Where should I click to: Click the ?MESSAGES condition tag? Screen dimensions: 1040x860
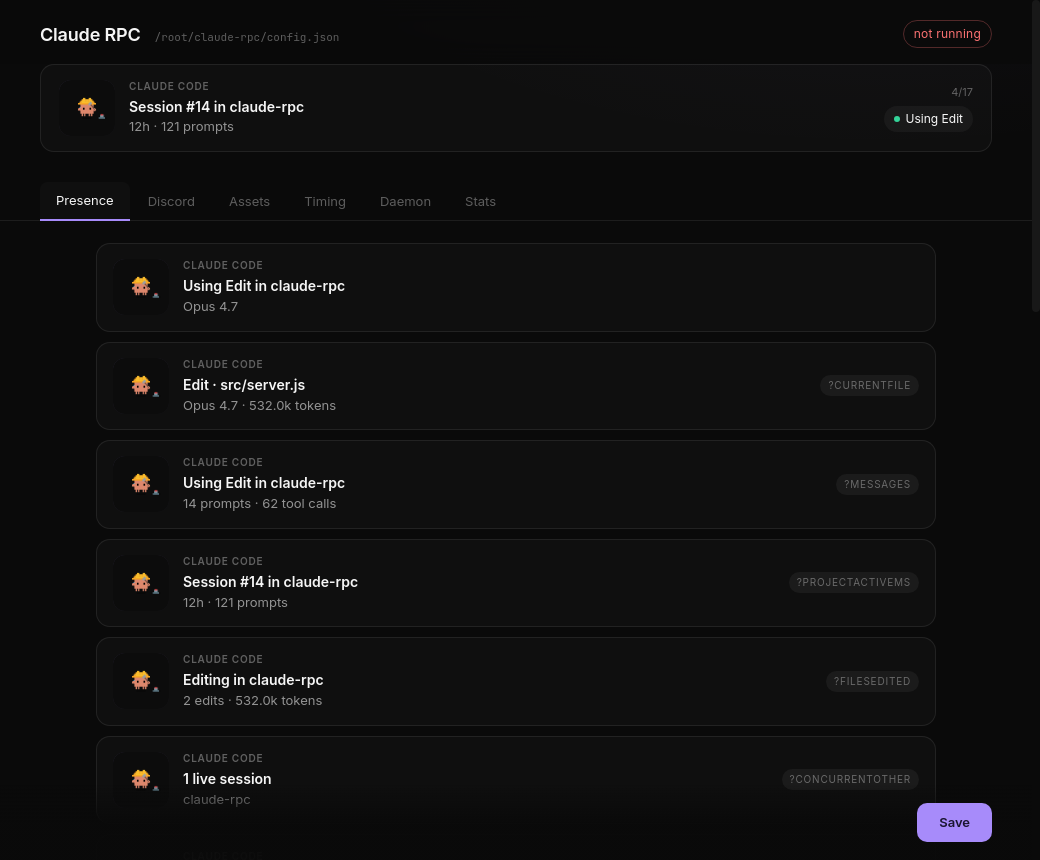[877, 484]
